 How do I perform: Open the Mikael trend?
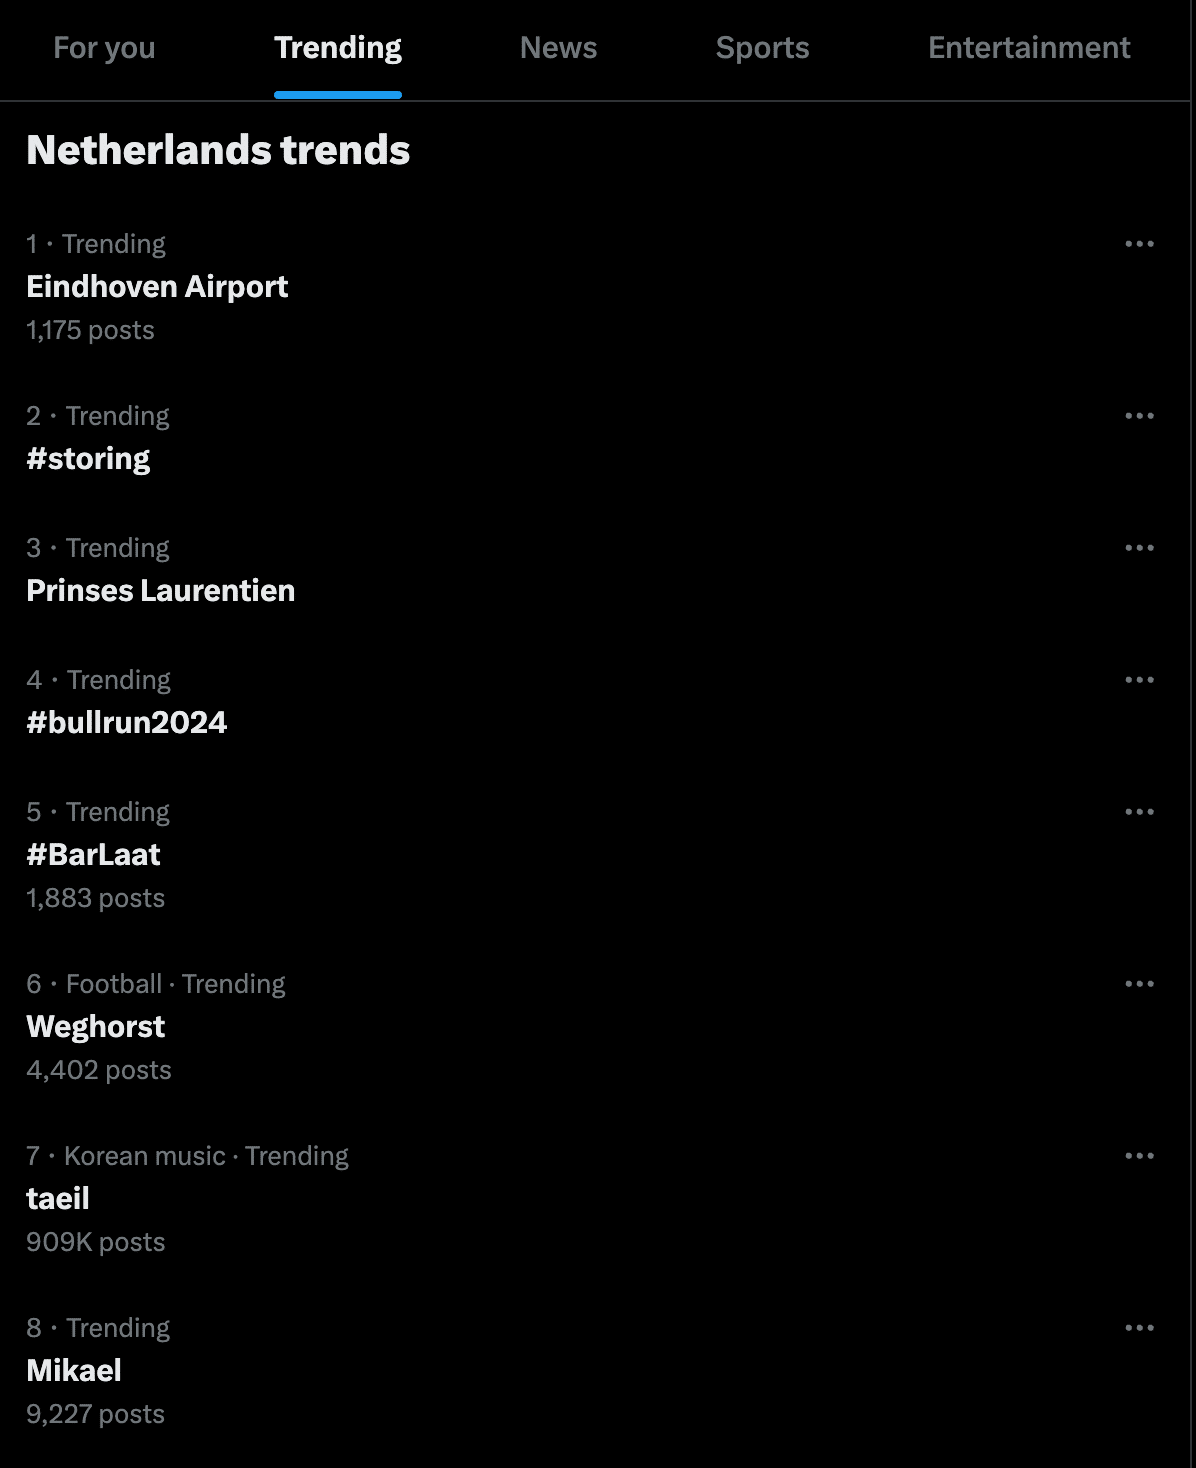(73, 1370)
